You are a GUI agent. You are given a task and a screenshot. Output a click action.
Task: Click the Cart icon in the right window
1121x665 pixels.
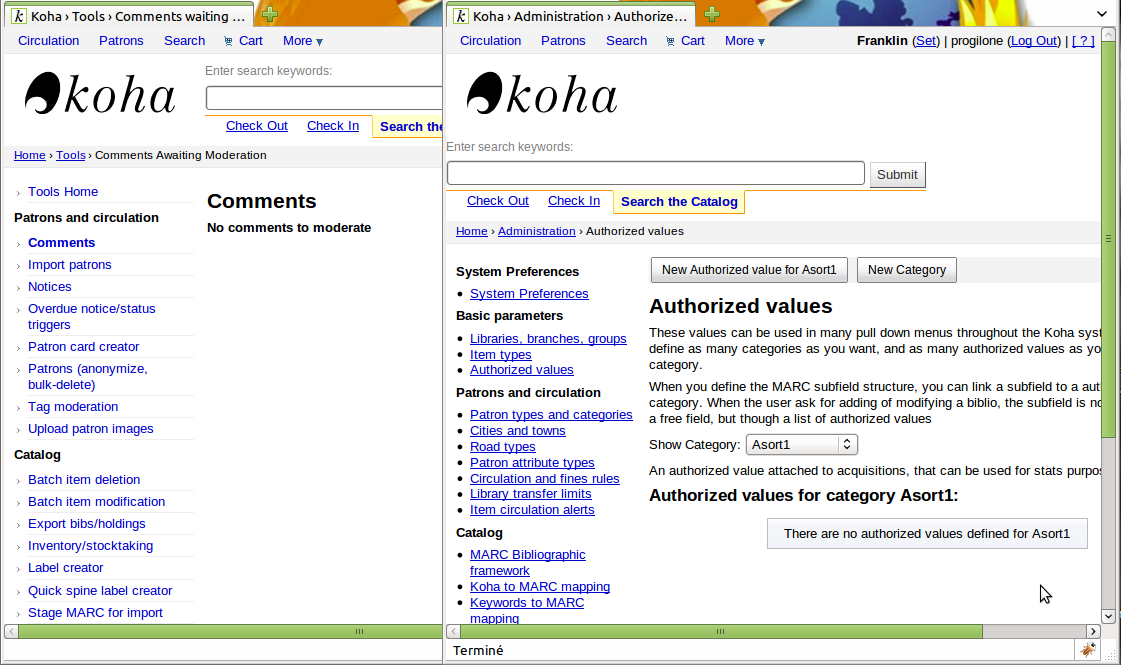pos(671,41)
